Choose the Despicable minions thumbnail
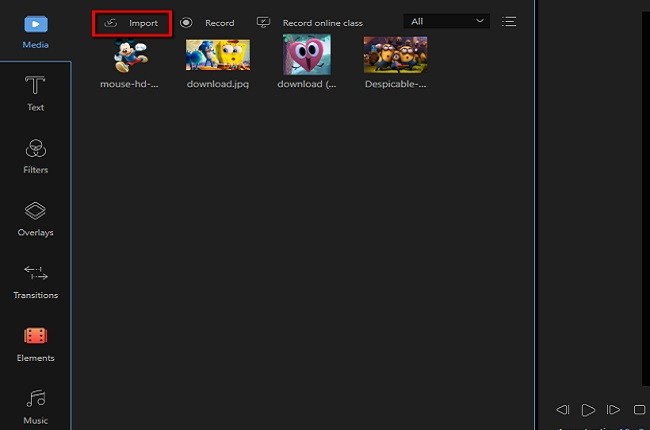The image size is (650, 430). [x=395, y=56]
